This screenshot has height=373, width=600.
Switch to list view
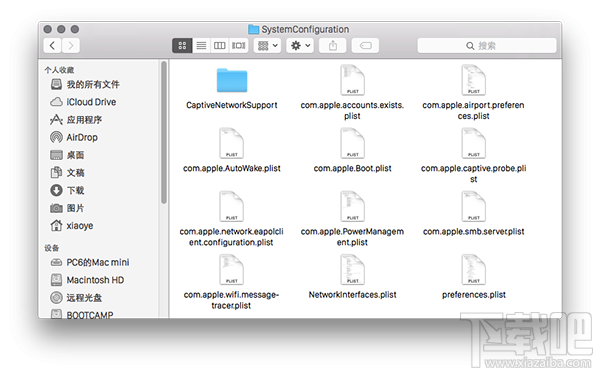pos(201,46)
